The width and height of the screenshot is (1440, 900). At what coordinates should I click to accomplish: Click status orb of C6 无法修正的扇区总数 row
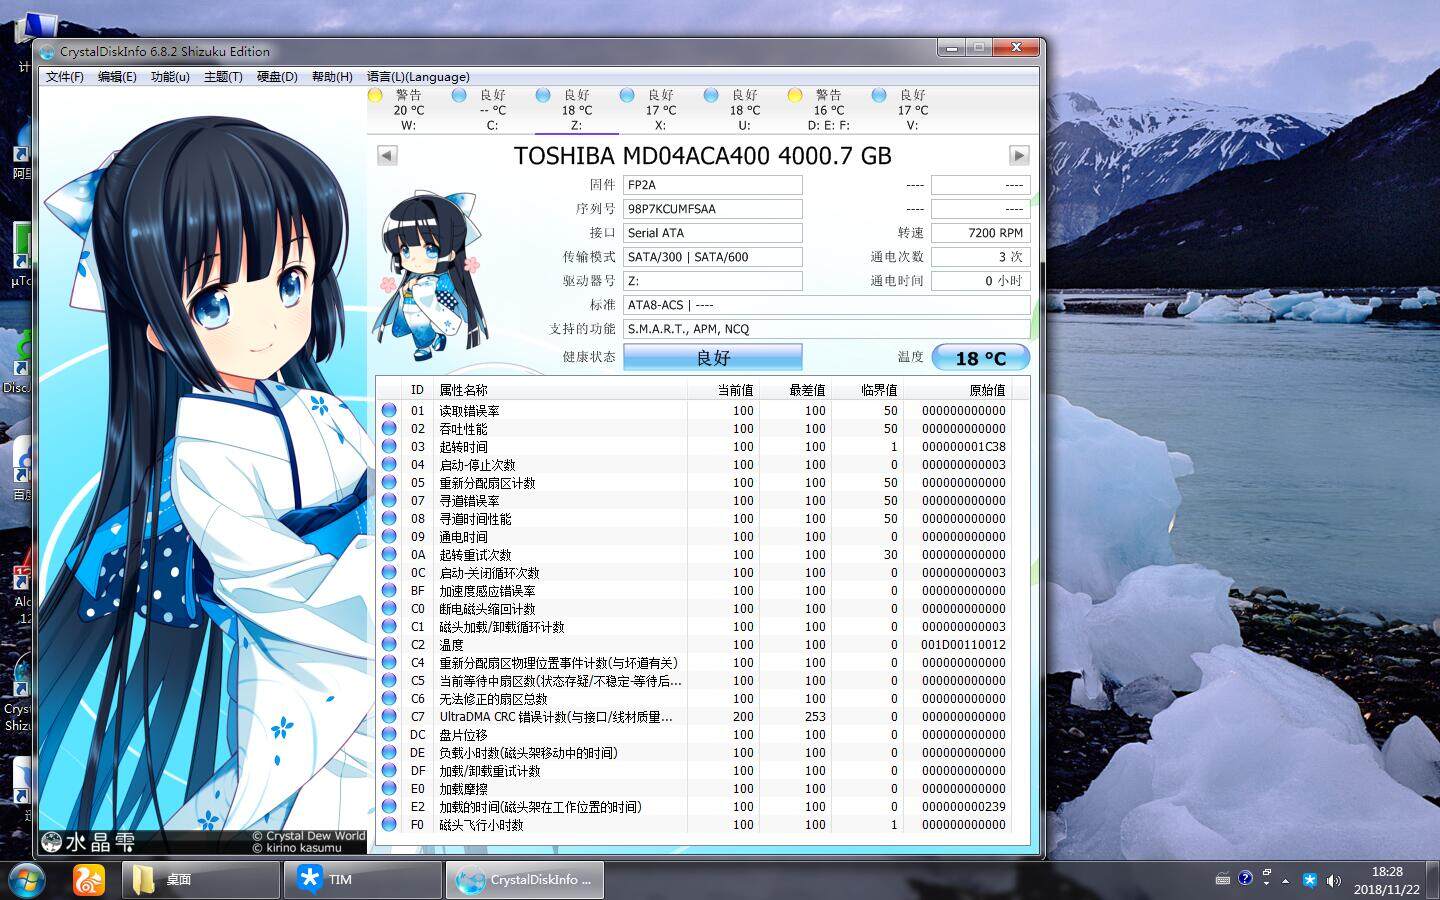point(389,699)
